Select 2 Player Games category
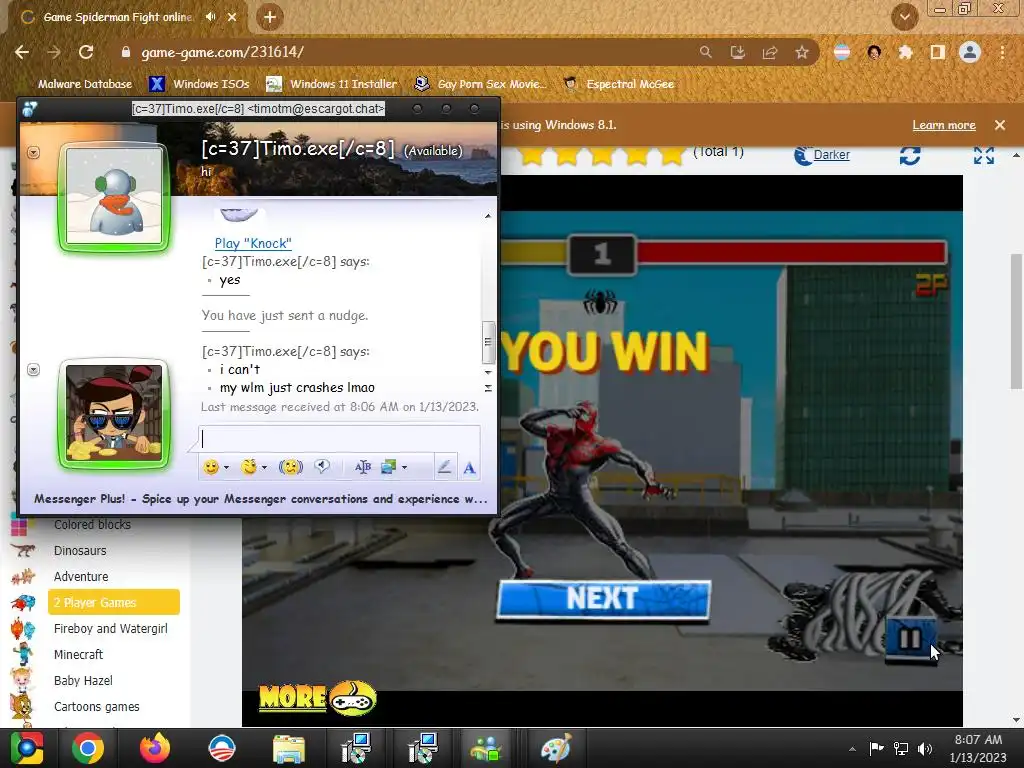 tap(114, 602)
